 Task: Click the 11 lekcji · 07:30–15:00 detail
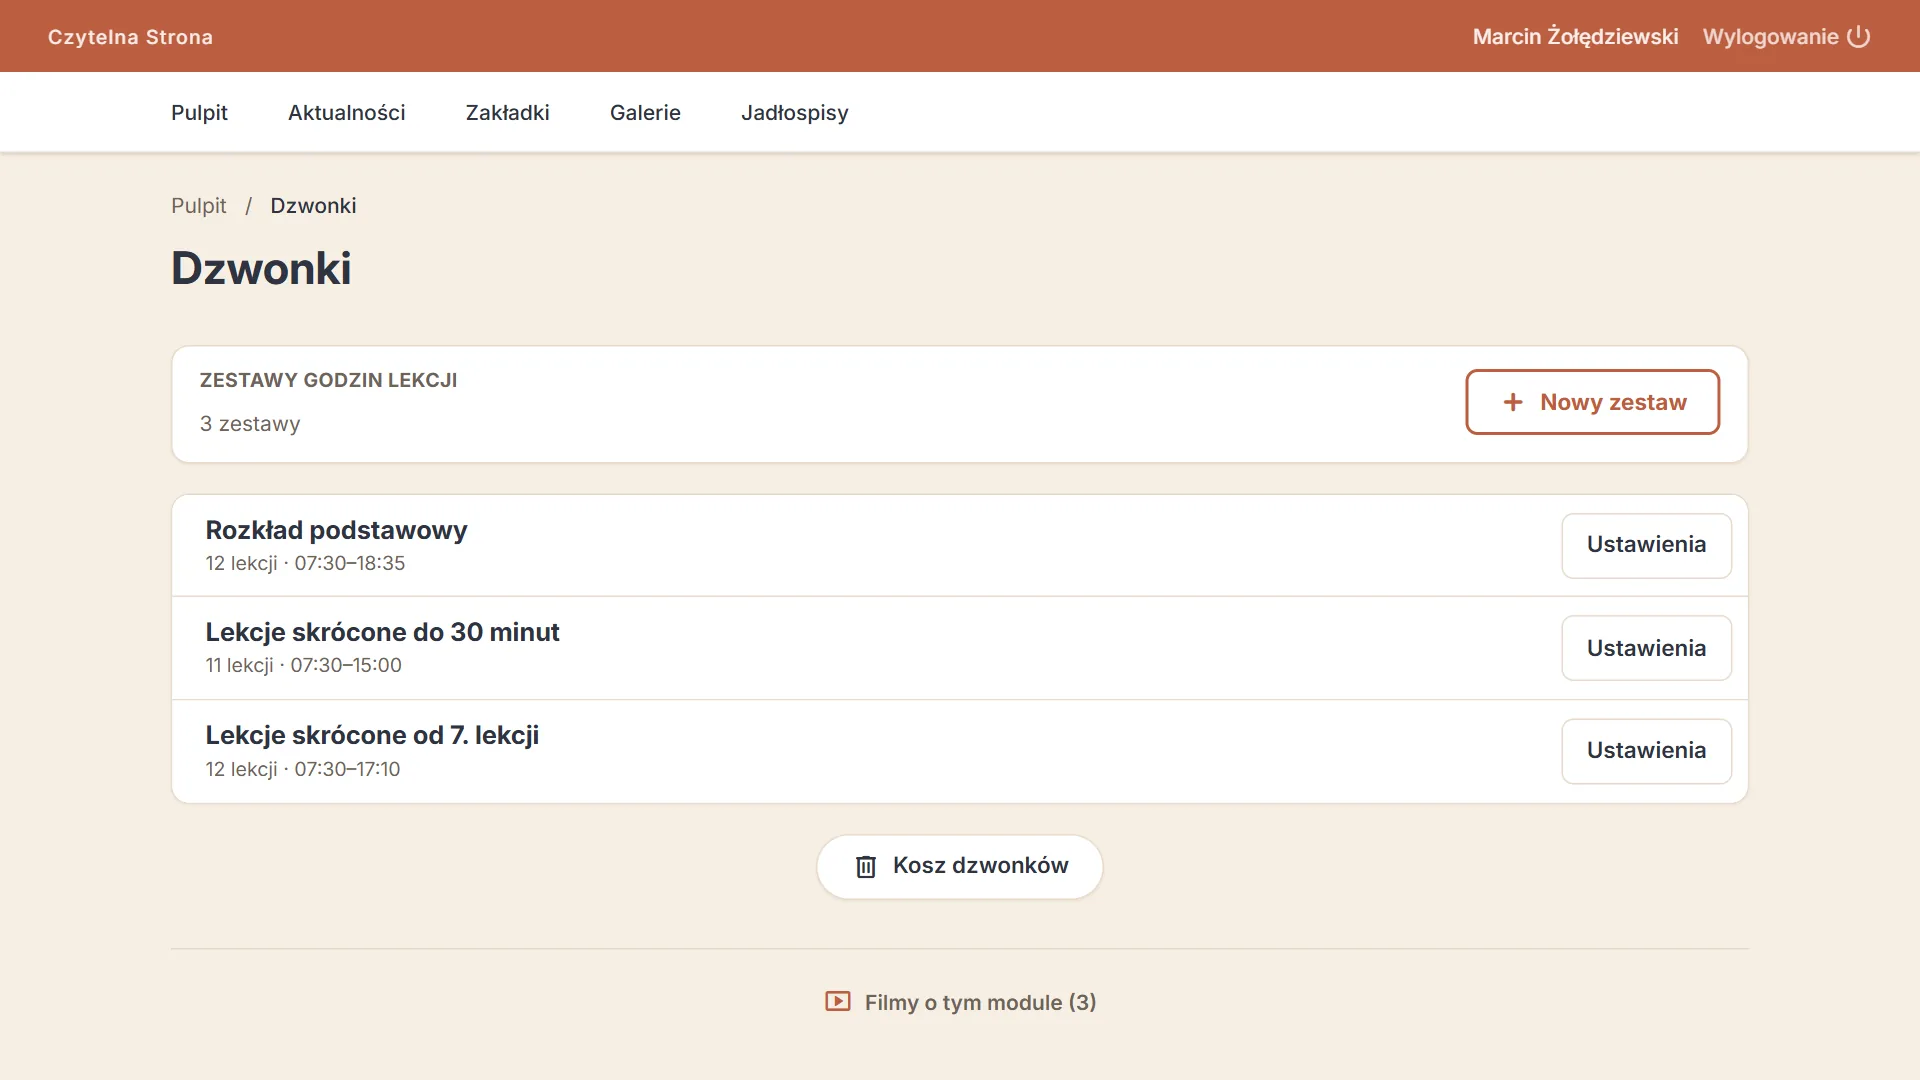coord(304,665)
